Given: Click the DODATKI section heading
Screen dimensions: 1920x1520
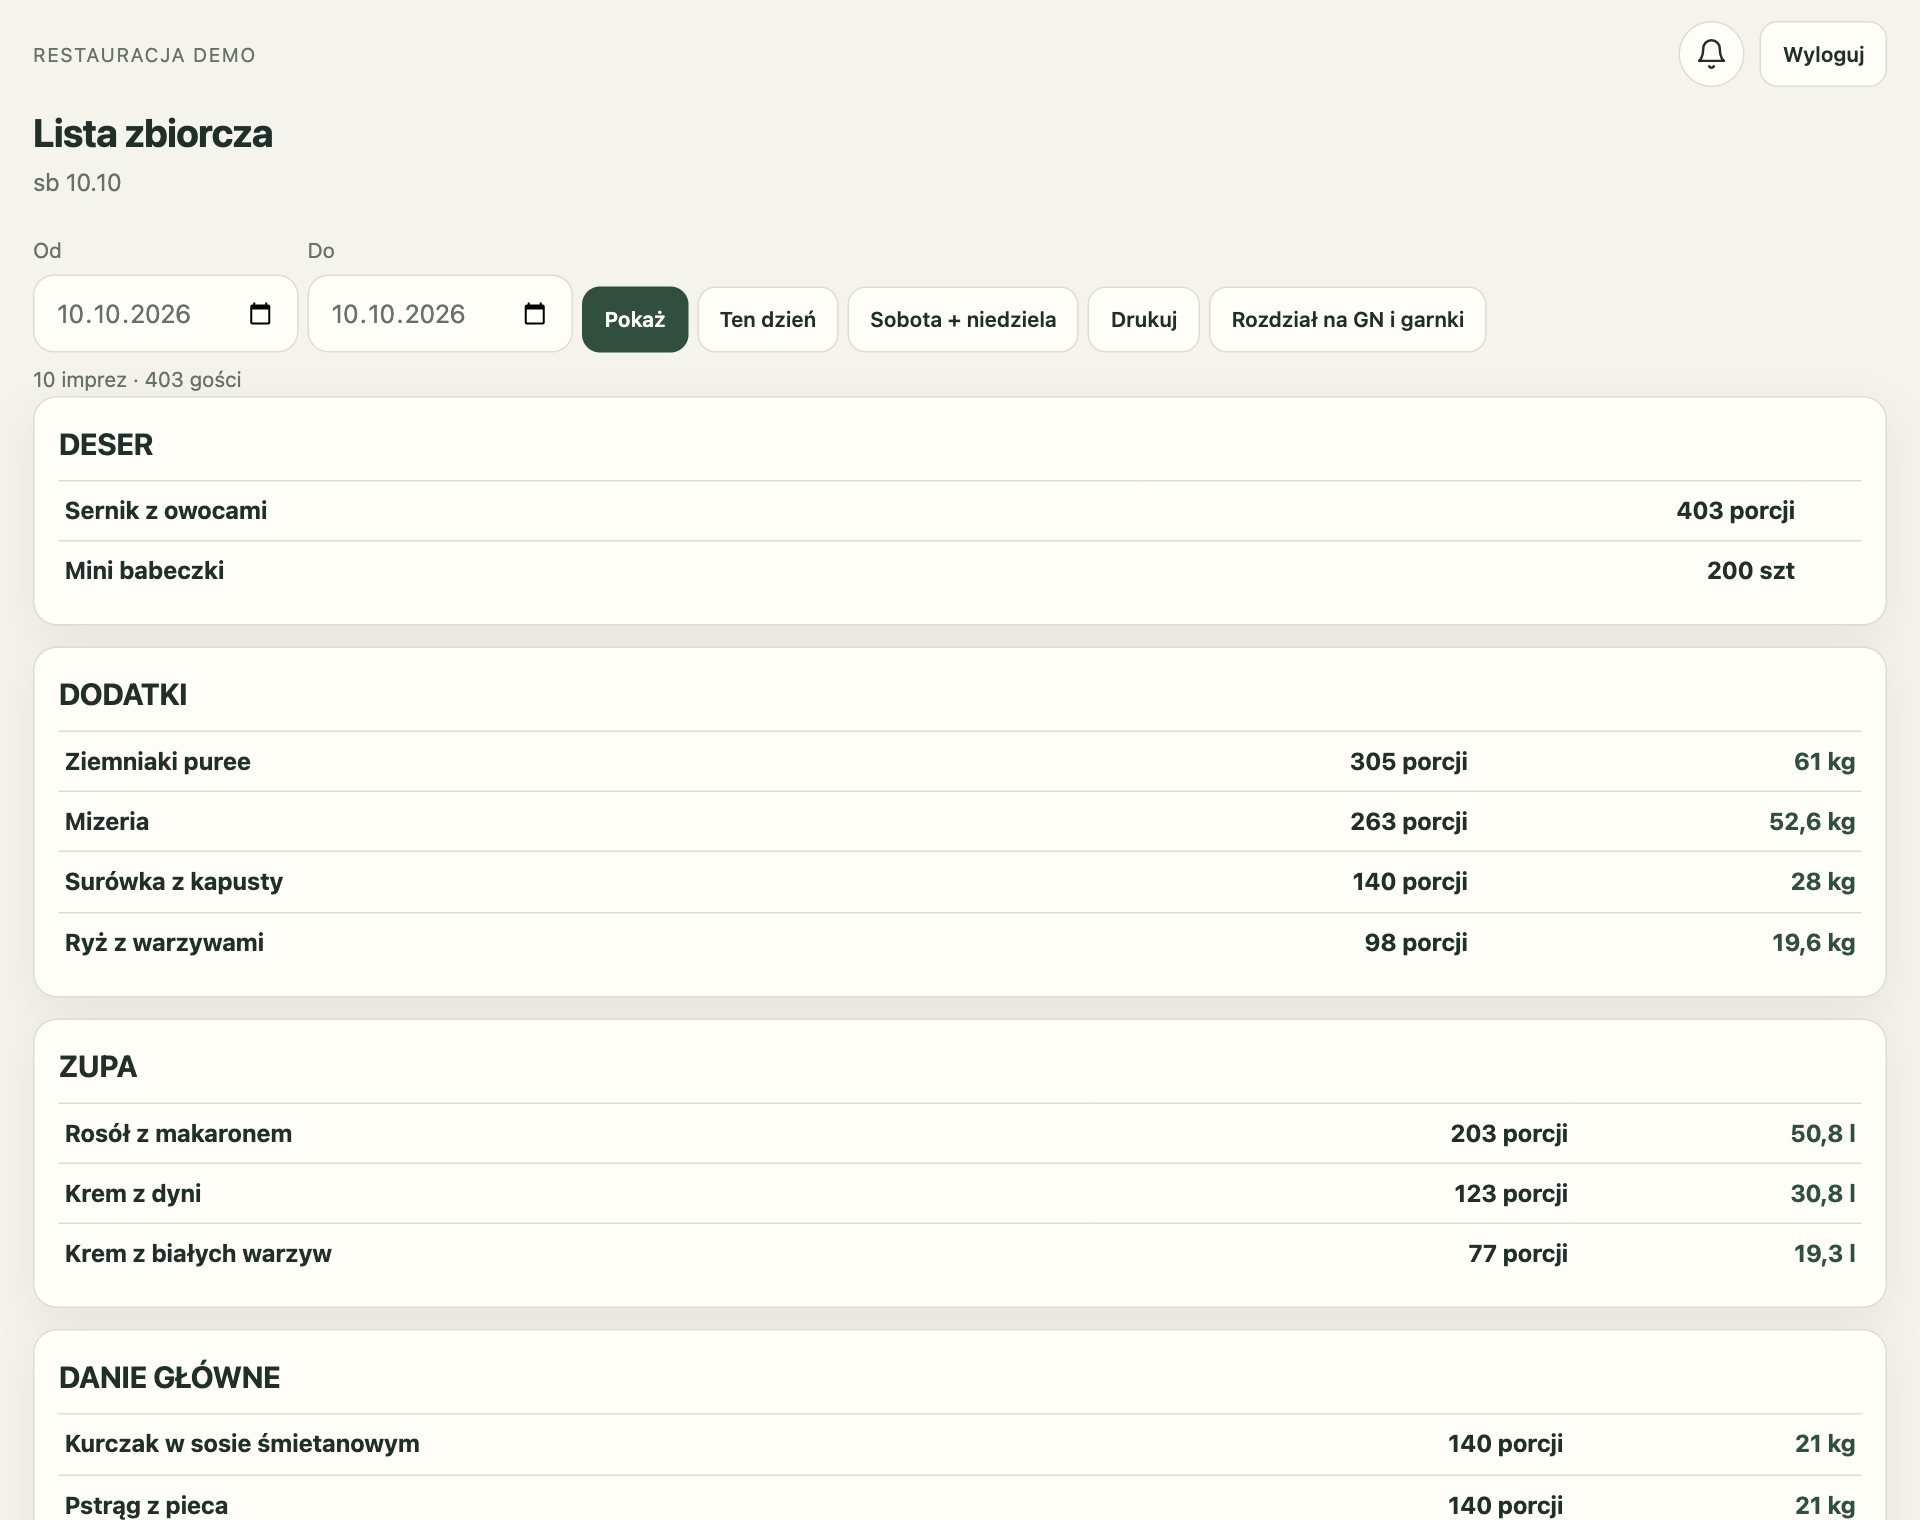Looking at the screenshot, I should click(x=123, y=695).
